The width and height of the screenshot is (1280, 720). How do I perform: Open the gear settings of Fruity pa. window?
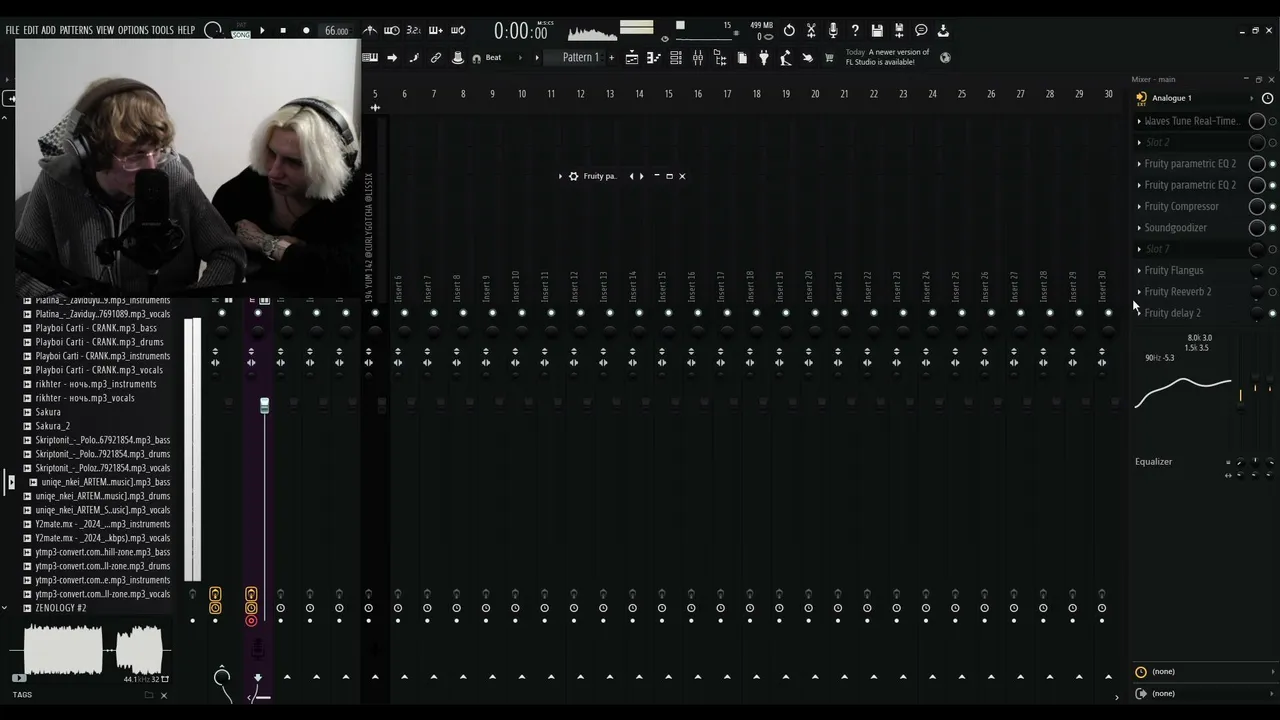(x=573, y=176)
